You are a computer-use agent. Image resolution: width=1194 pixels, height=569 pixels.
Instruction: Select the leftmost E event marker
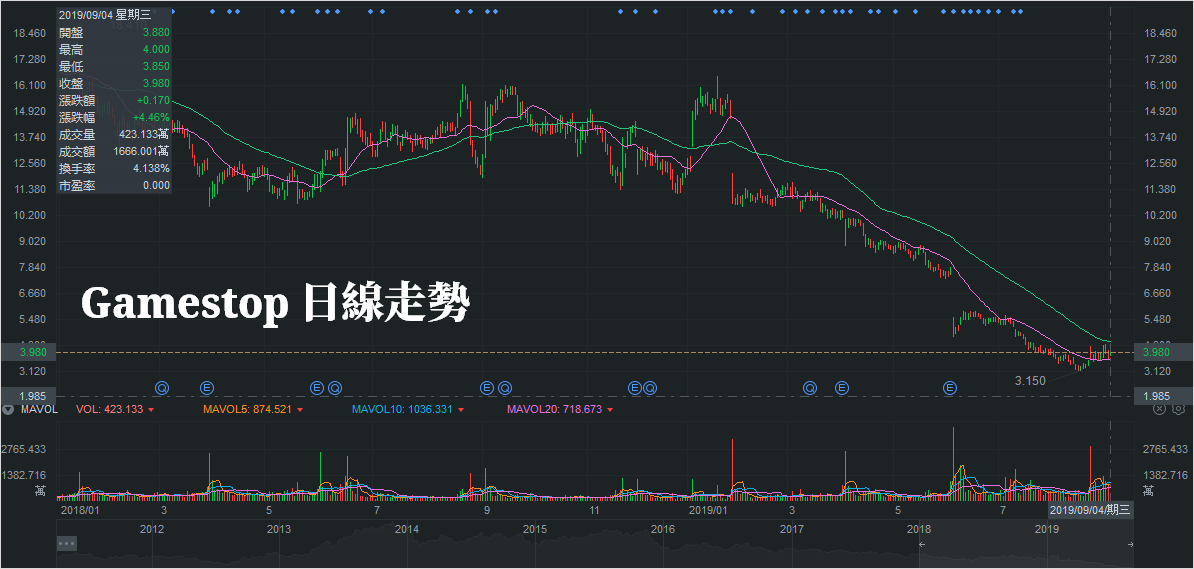(x=207, y=387)
